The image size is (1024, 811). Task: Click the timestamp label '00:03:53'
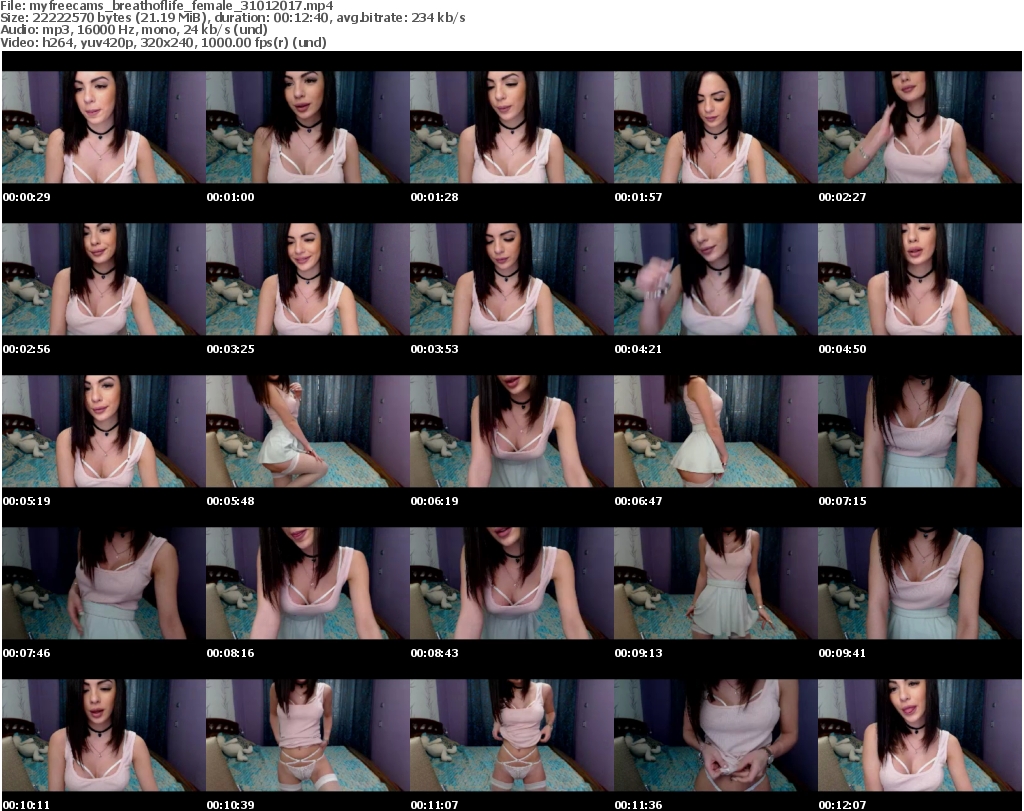[x=434, y=349]
